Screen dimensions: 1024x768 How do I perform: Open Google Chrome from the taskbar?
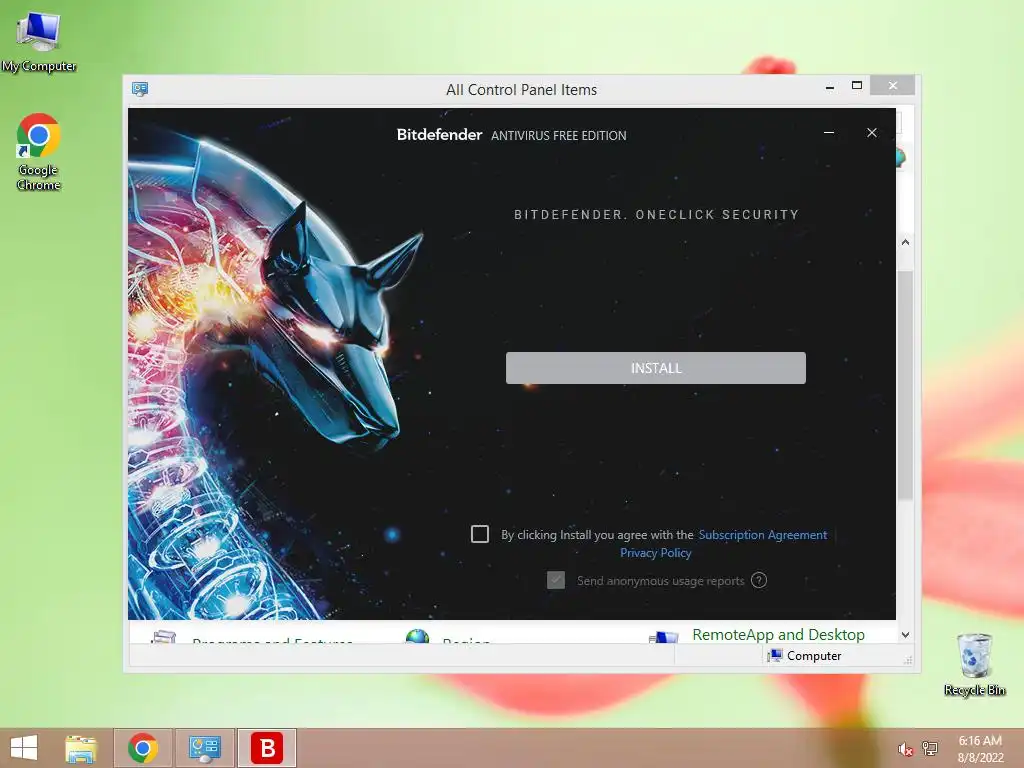point(143,748)
